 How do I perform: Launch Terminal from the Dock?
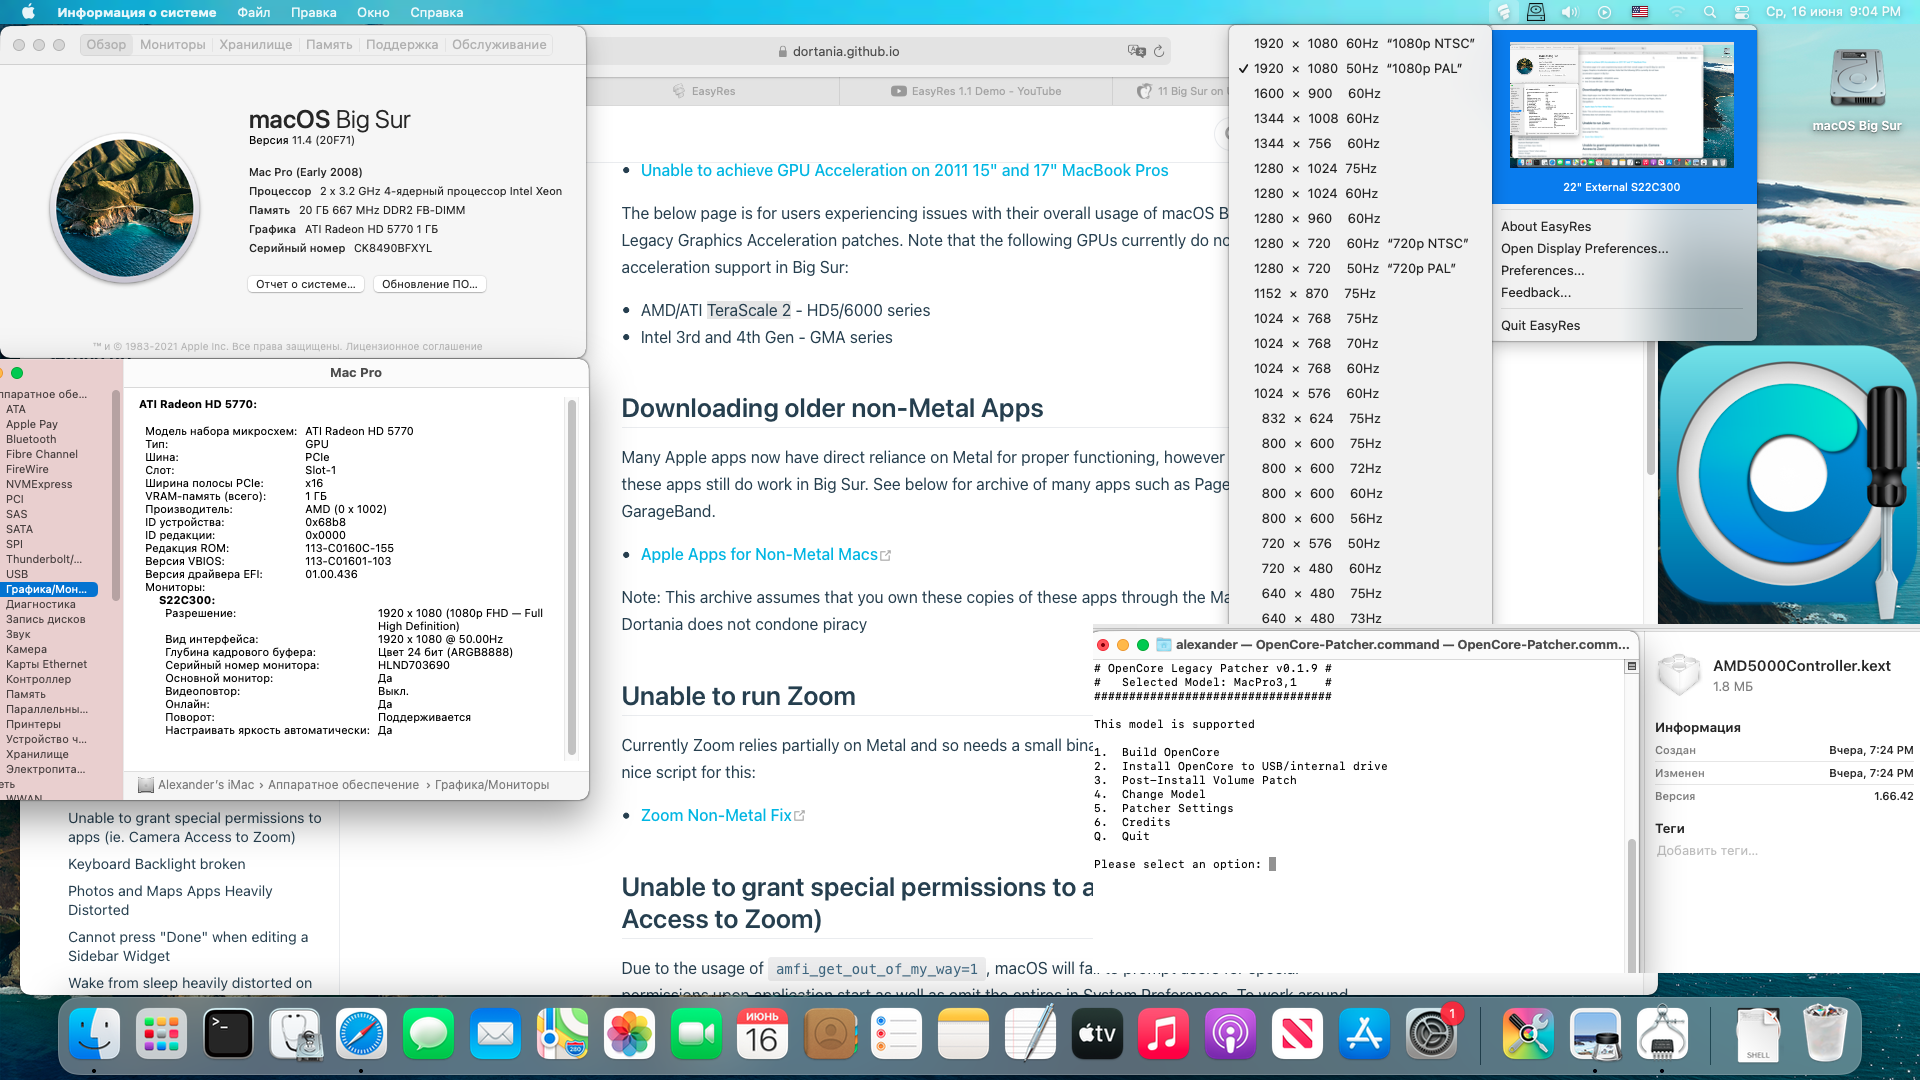pos(228,1035)
